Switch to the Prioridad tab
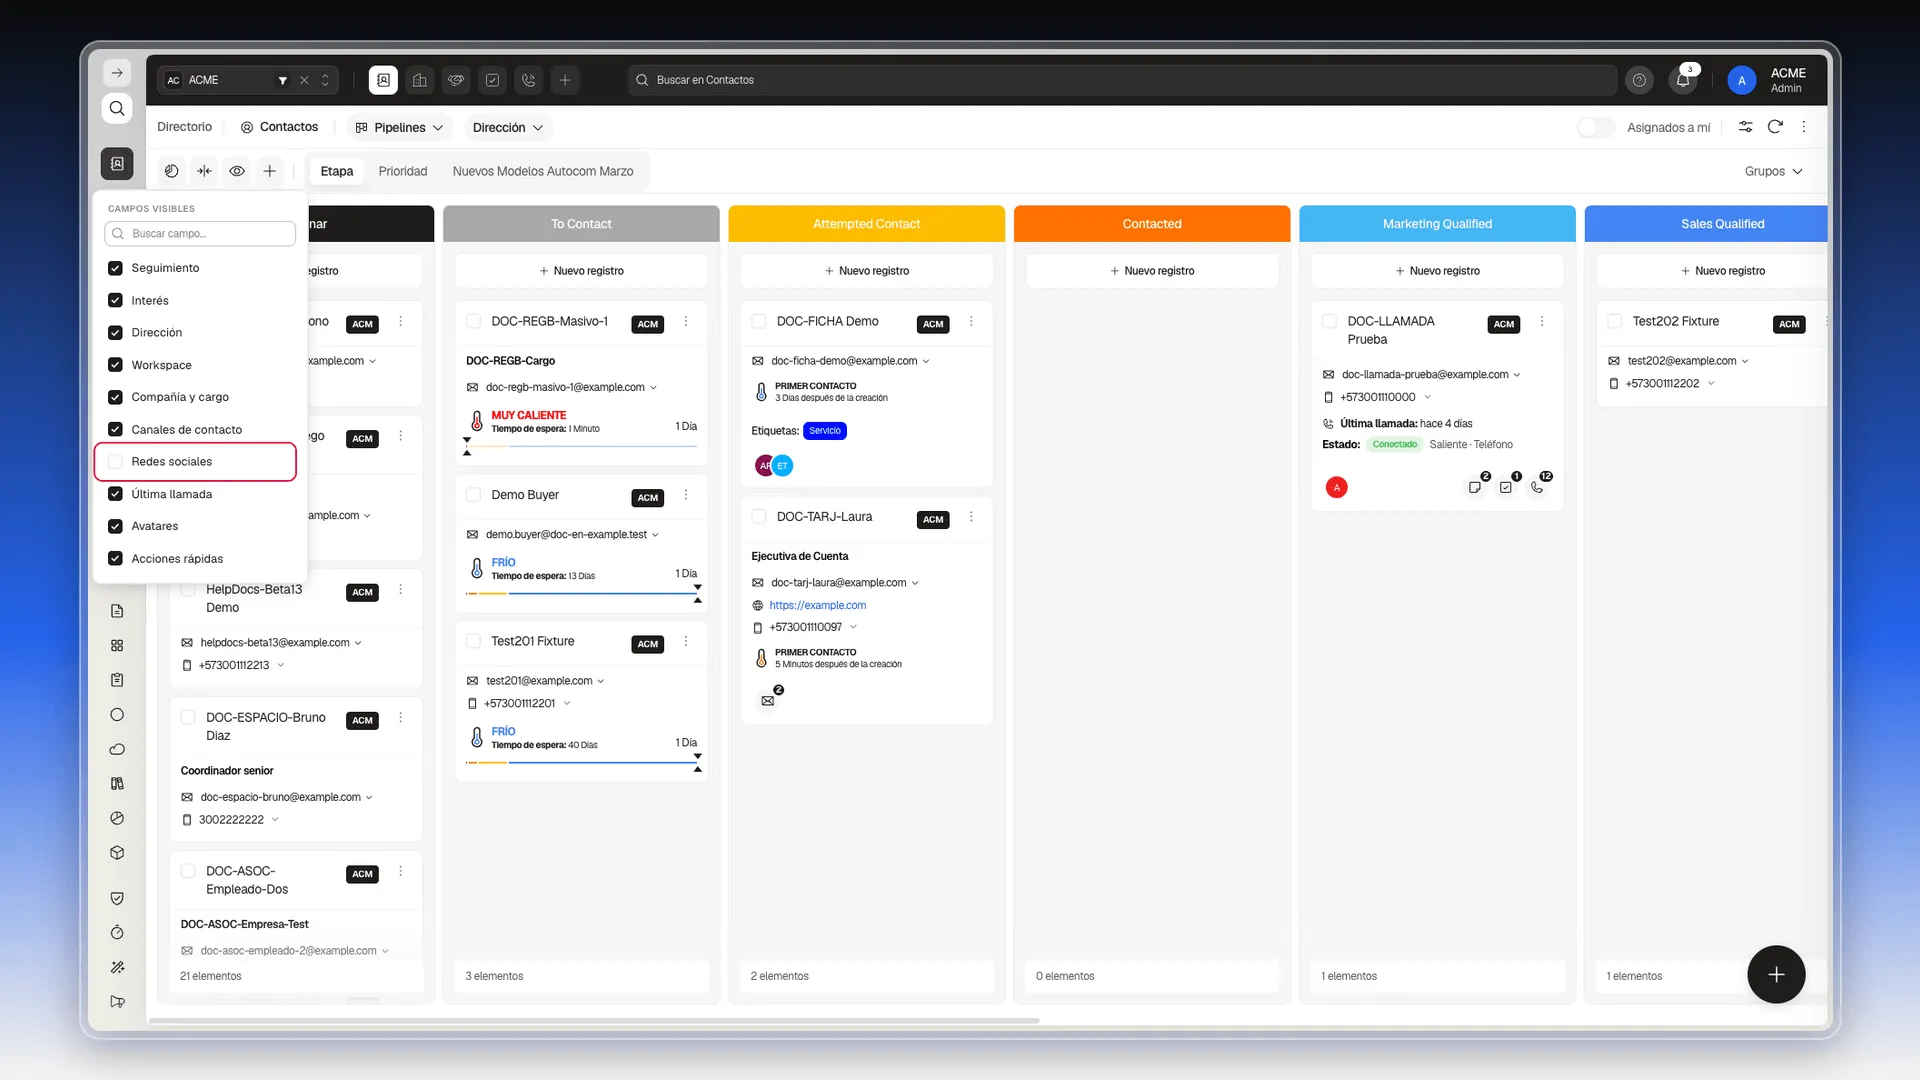Image resolution: width=1920 pixels, height=1080 pixels. coord(403,171)
